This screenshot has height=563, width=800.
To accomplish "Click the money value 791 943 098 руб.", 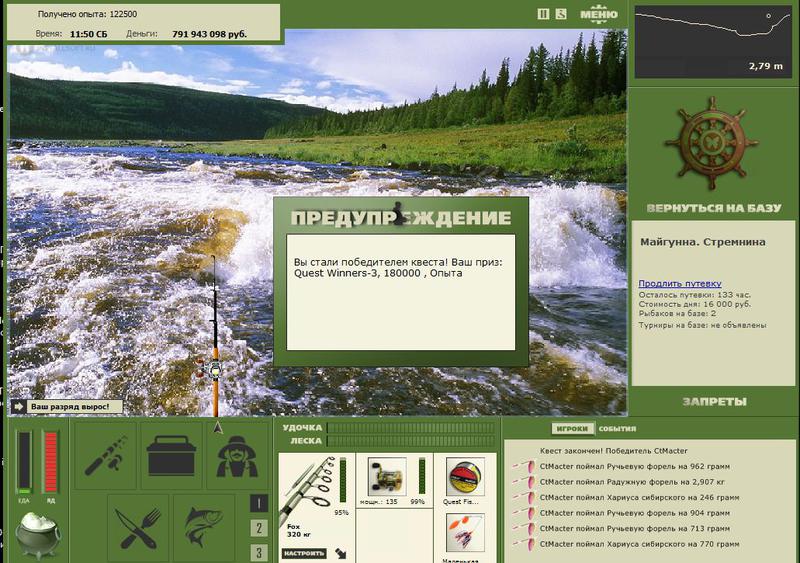I will point(209,34).
